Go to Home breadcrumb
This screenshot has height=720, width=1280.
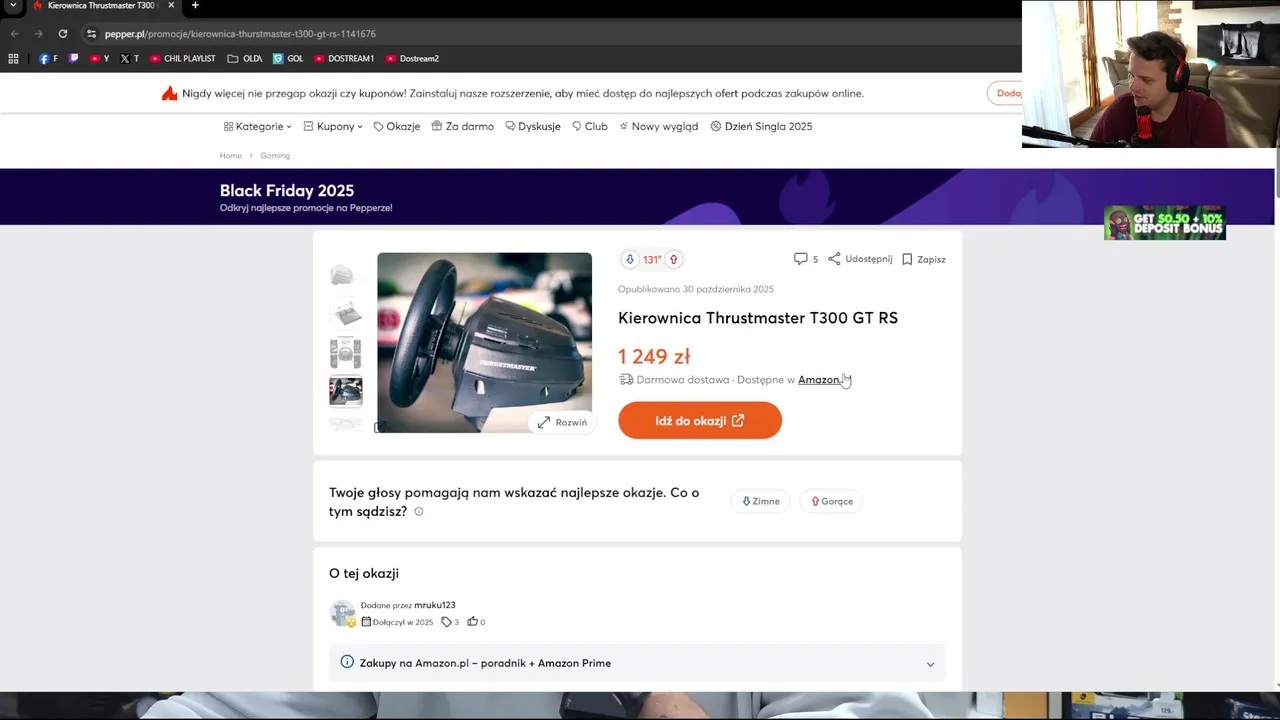231,156
